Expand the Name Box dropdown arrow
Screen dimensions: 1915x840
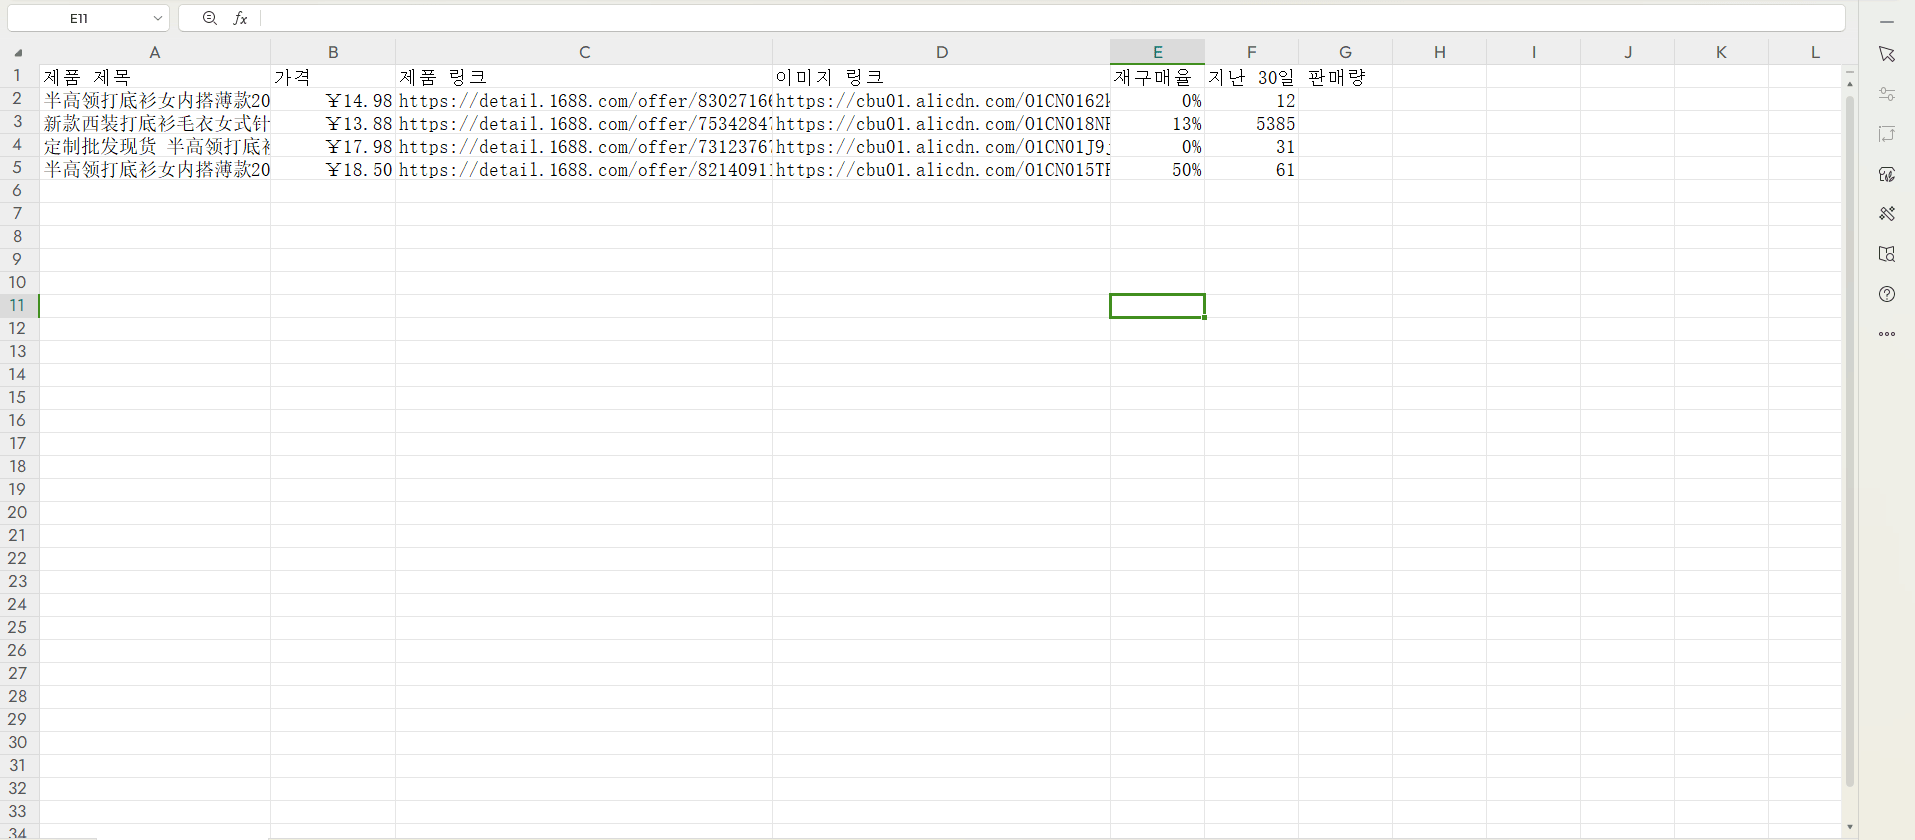[157, 18]
